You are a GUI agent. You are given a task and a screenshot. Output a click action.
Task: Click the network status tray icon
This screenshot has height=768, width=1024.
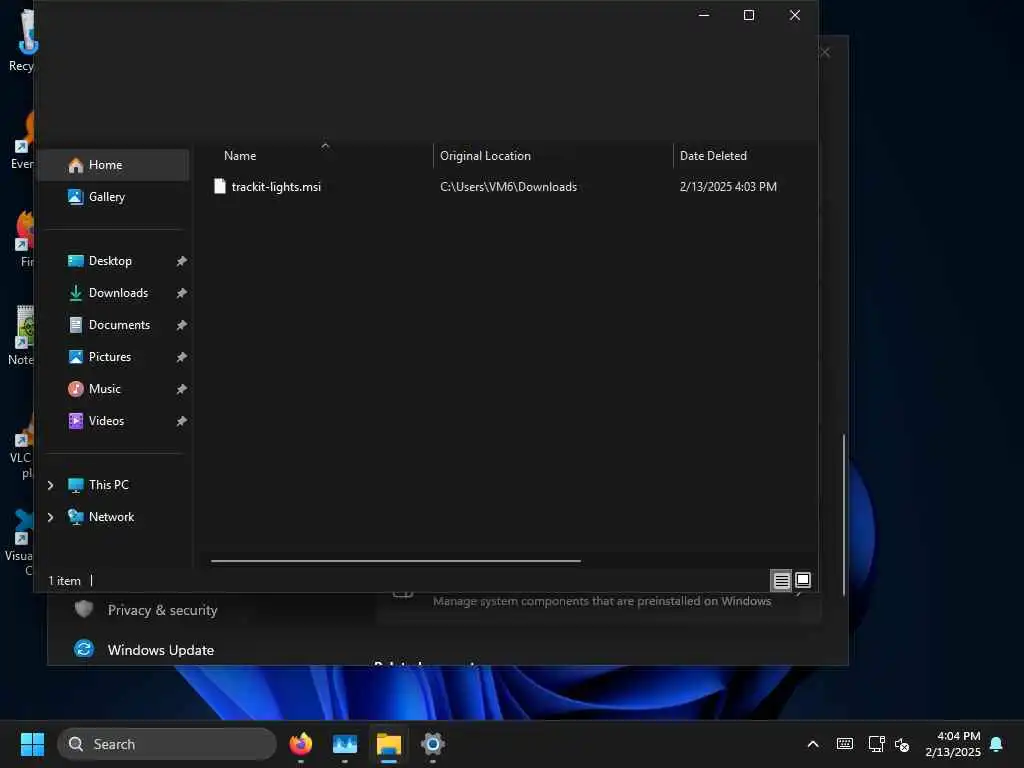tap(876, 744)
